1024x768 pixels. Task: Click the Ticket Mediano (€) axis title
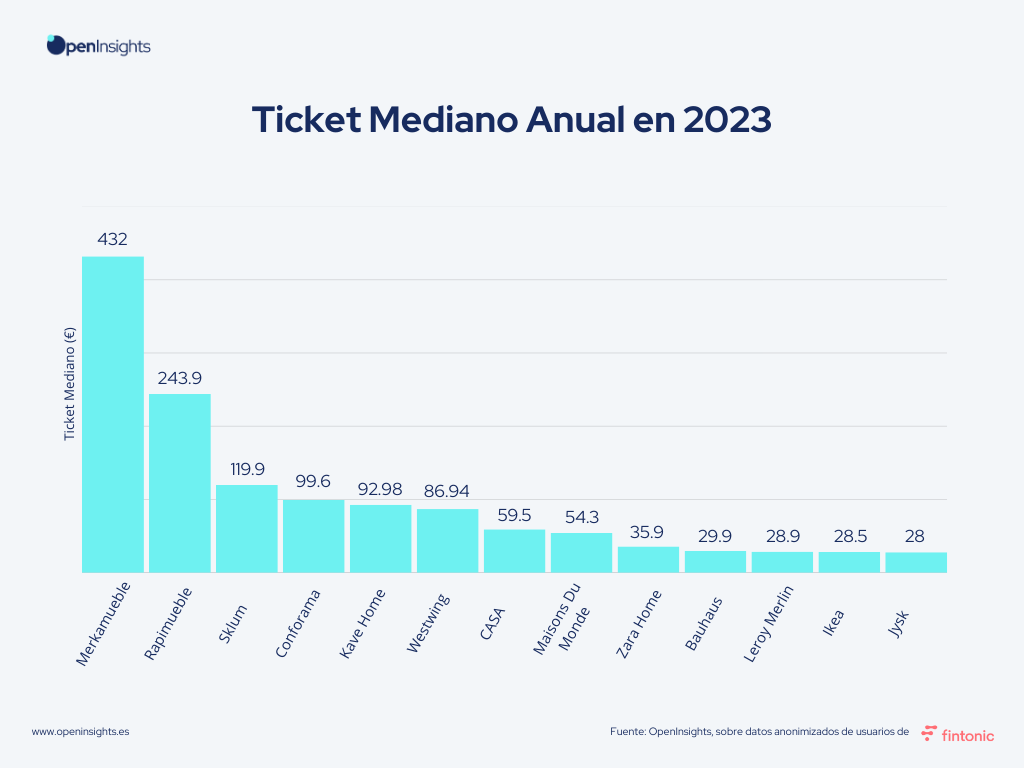70,385
